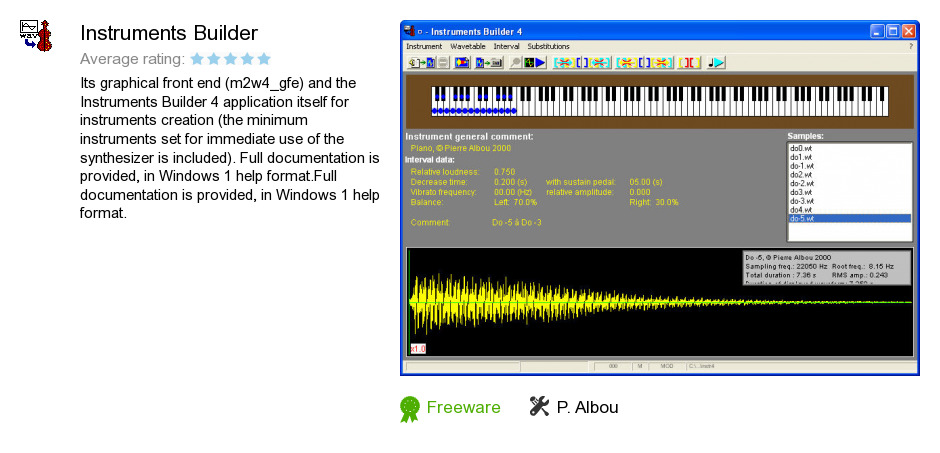This screenshot has width=940, height=453.
Task: Click the Vibrato frequency 00.00 (Hz) value
Action: (513, 192)
